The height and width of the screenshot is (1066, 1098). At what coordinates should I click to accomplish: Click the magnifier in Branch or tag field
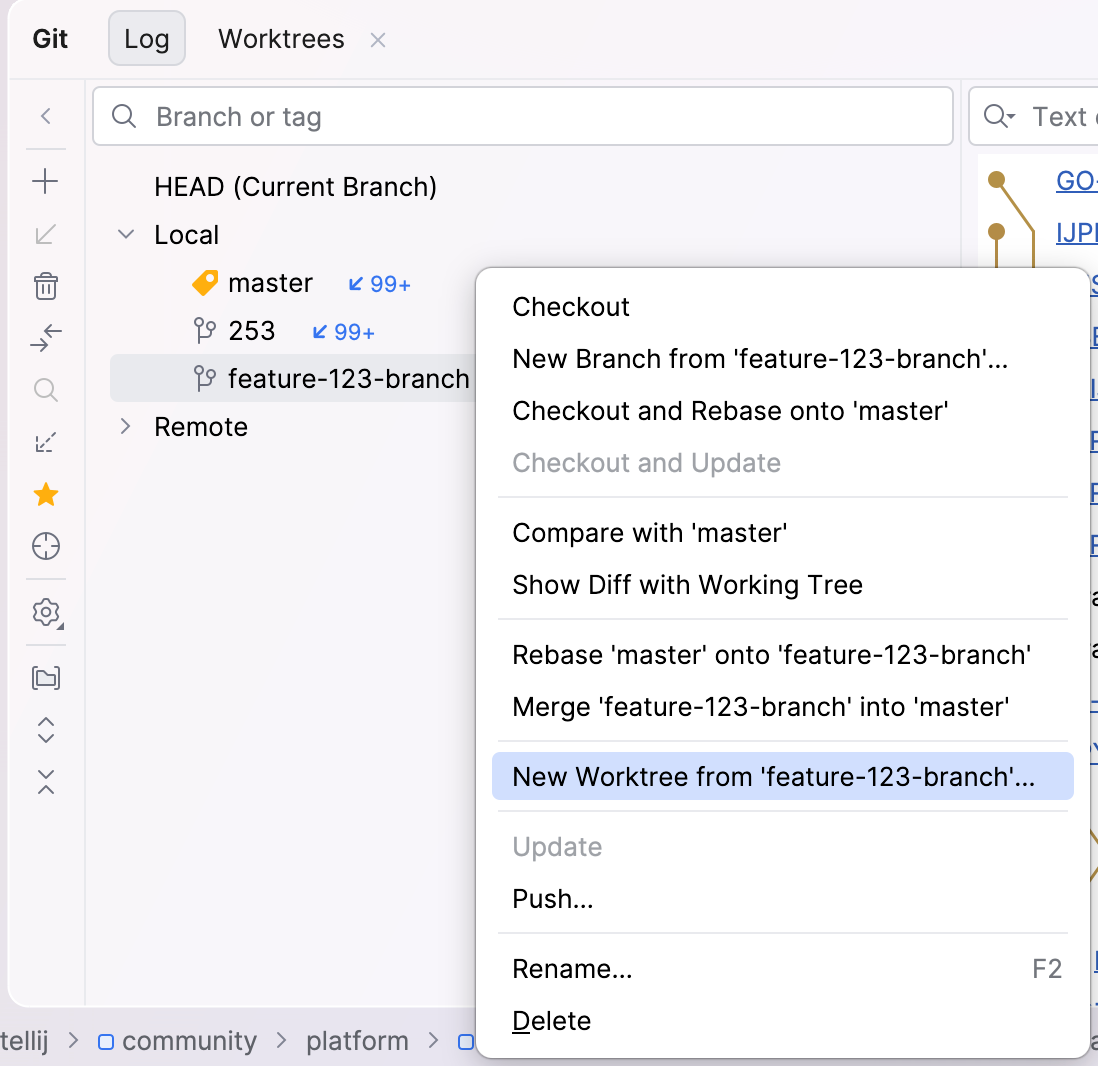click(124, 116)
